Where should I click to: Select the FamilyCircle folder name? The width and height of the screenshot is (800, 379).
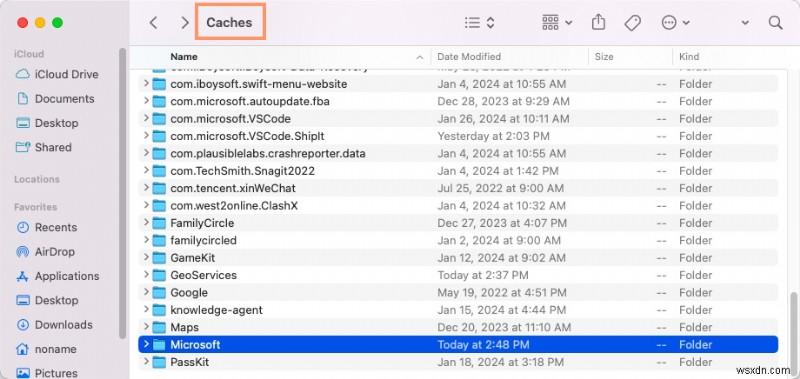point(202,223)
